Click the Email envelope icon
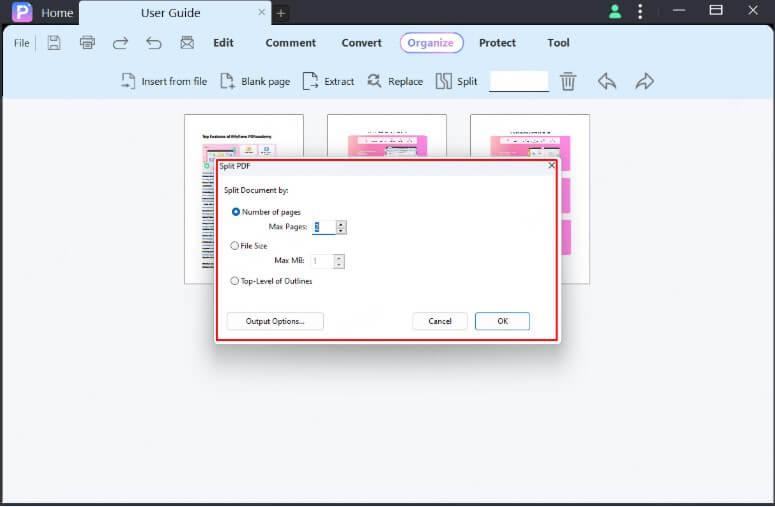Screen dimensions: 775x507 pos(187,43)
